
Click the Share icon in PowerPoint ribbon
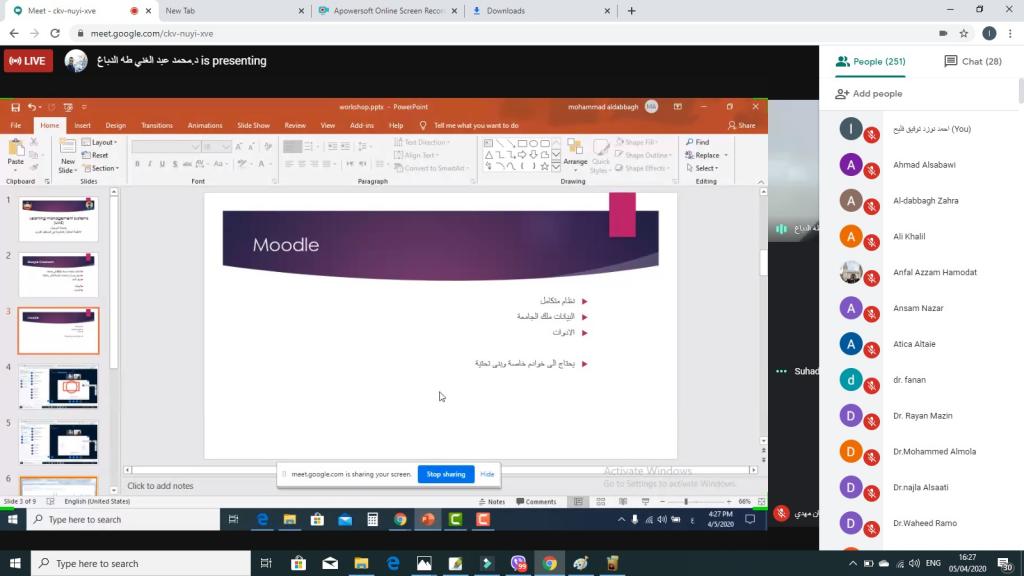[742, 125]
